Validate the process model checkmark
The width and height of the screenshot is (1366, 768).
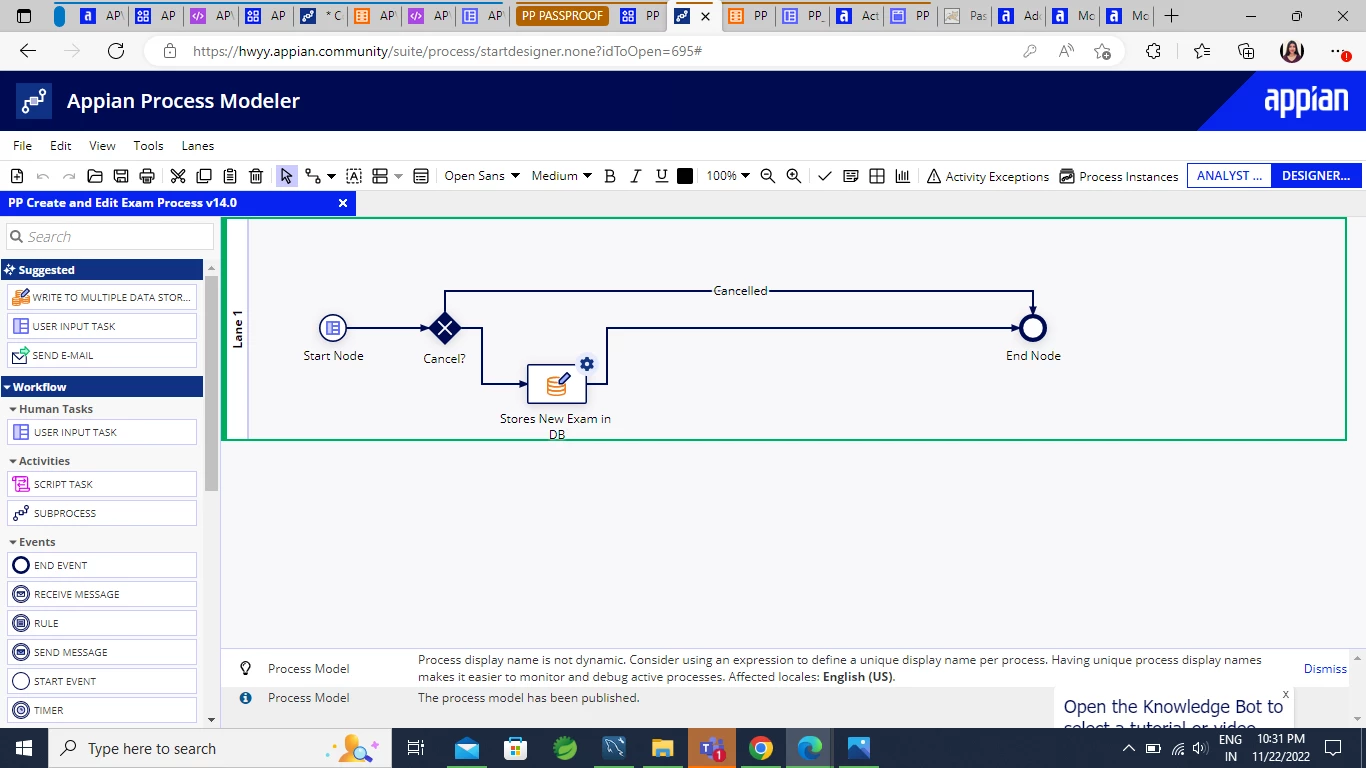[825, 176]
